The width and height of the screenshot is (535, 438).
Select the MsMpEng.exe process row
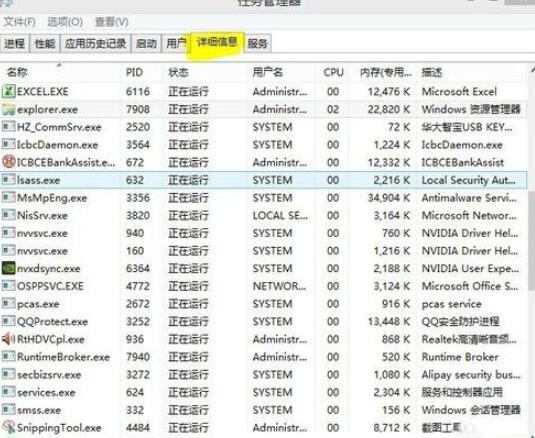point(263,198)
